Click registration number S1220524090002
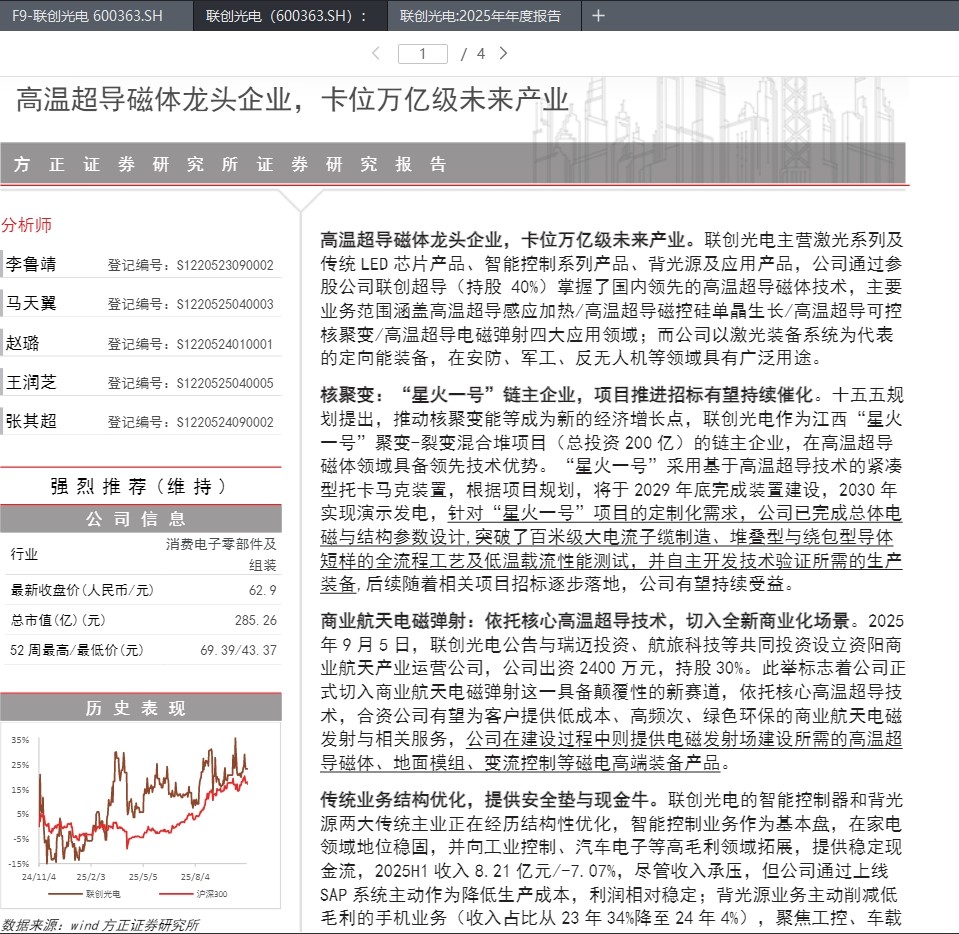The height and width of the screenshot is (934, 959). coord(225,423)
